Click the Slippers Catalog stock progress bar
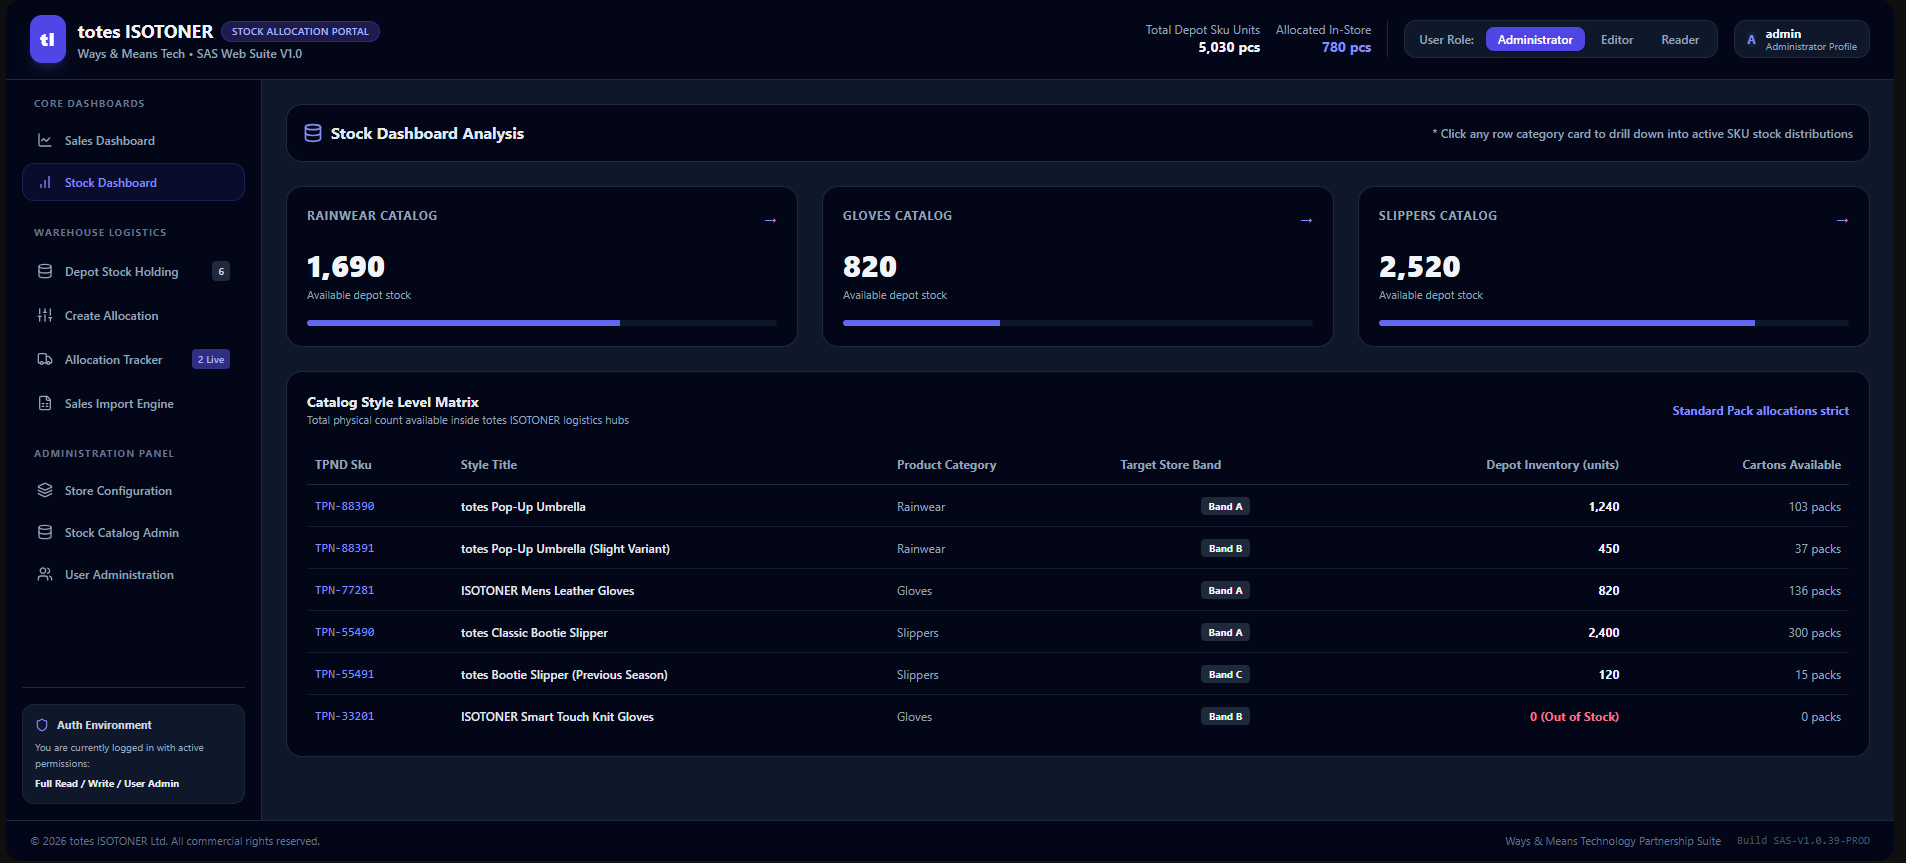The width and height of the screenshot is (1906, 864). coord(1614,323)
